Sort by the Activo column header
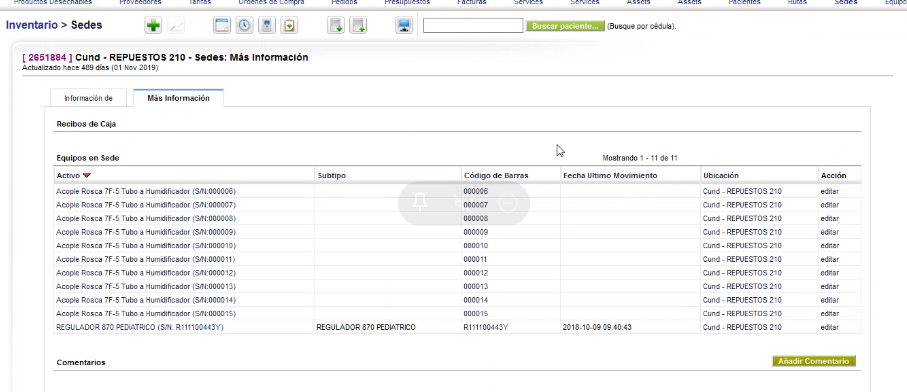Screen dimensions: 907x392 pos(68,175)
